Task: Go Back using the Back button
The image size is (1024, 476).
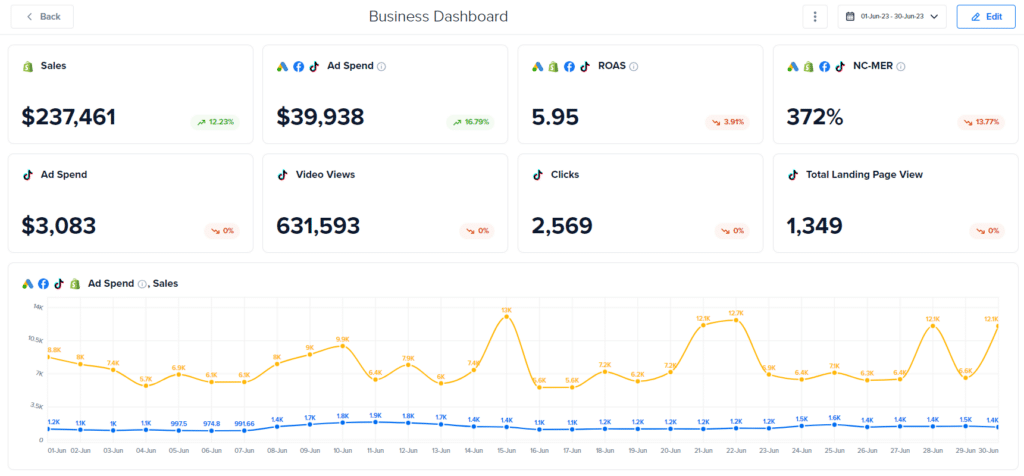Action: click(x=42, y=17)
